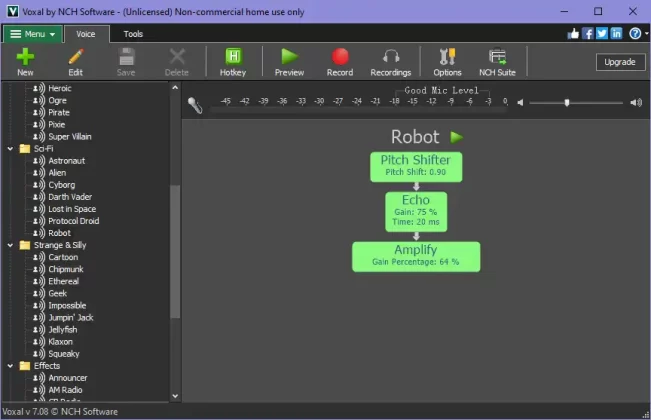Screen dimensions: 651x420
Task: Select the Robot voice in list
Action: pyautogui.click(x=59, y=233)
